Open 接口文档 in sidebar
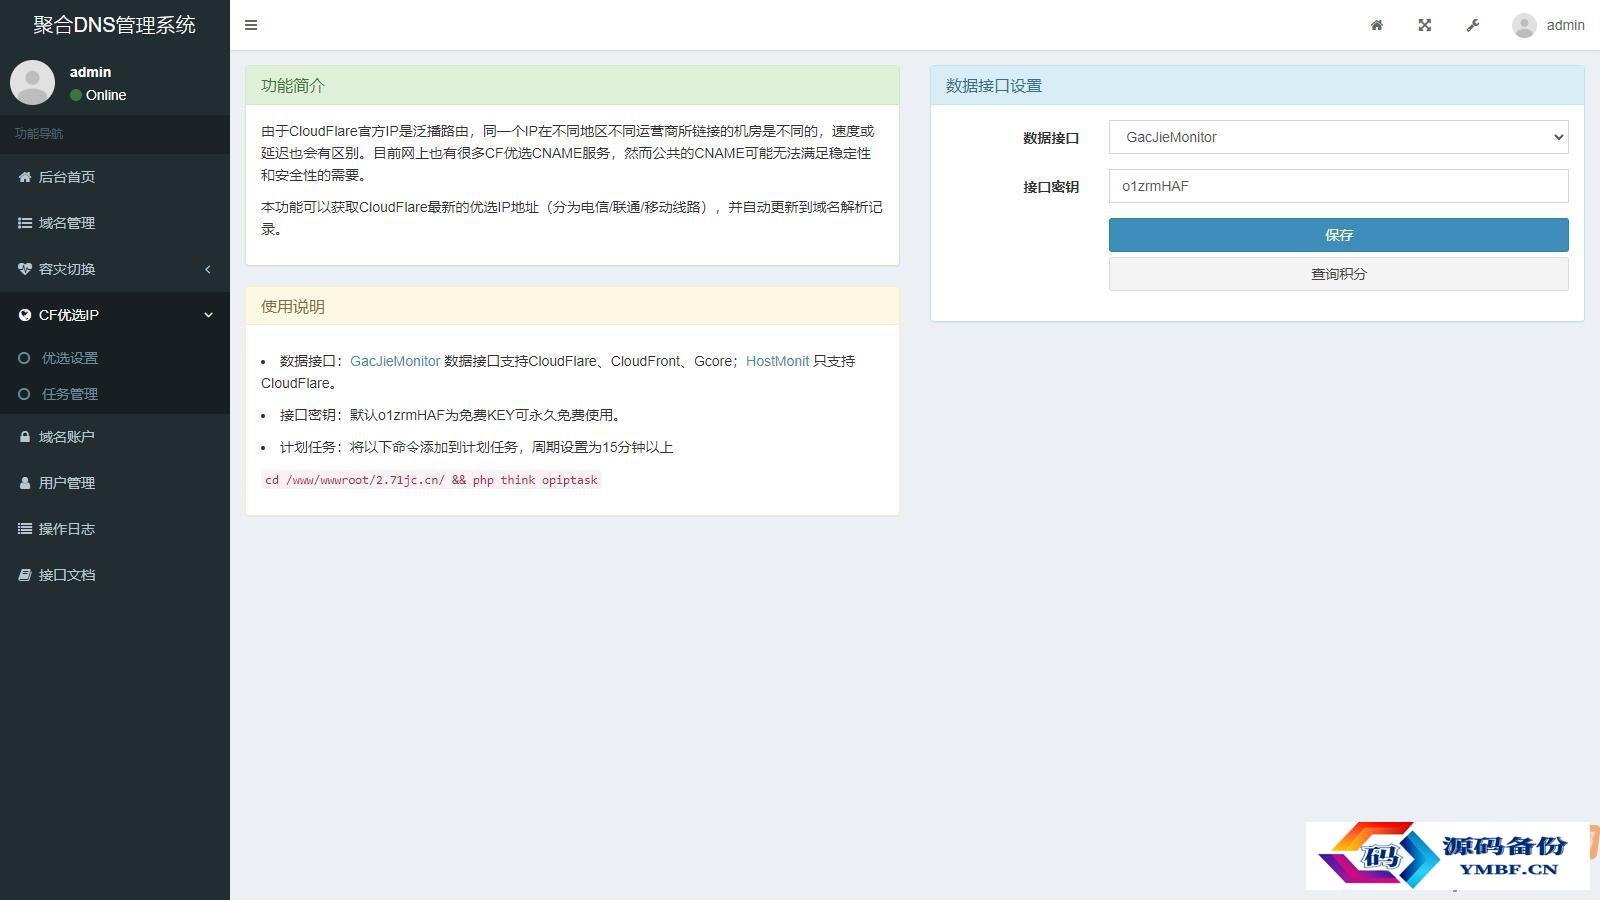Viewport: 1600px width, 900px height. point(115,575)
